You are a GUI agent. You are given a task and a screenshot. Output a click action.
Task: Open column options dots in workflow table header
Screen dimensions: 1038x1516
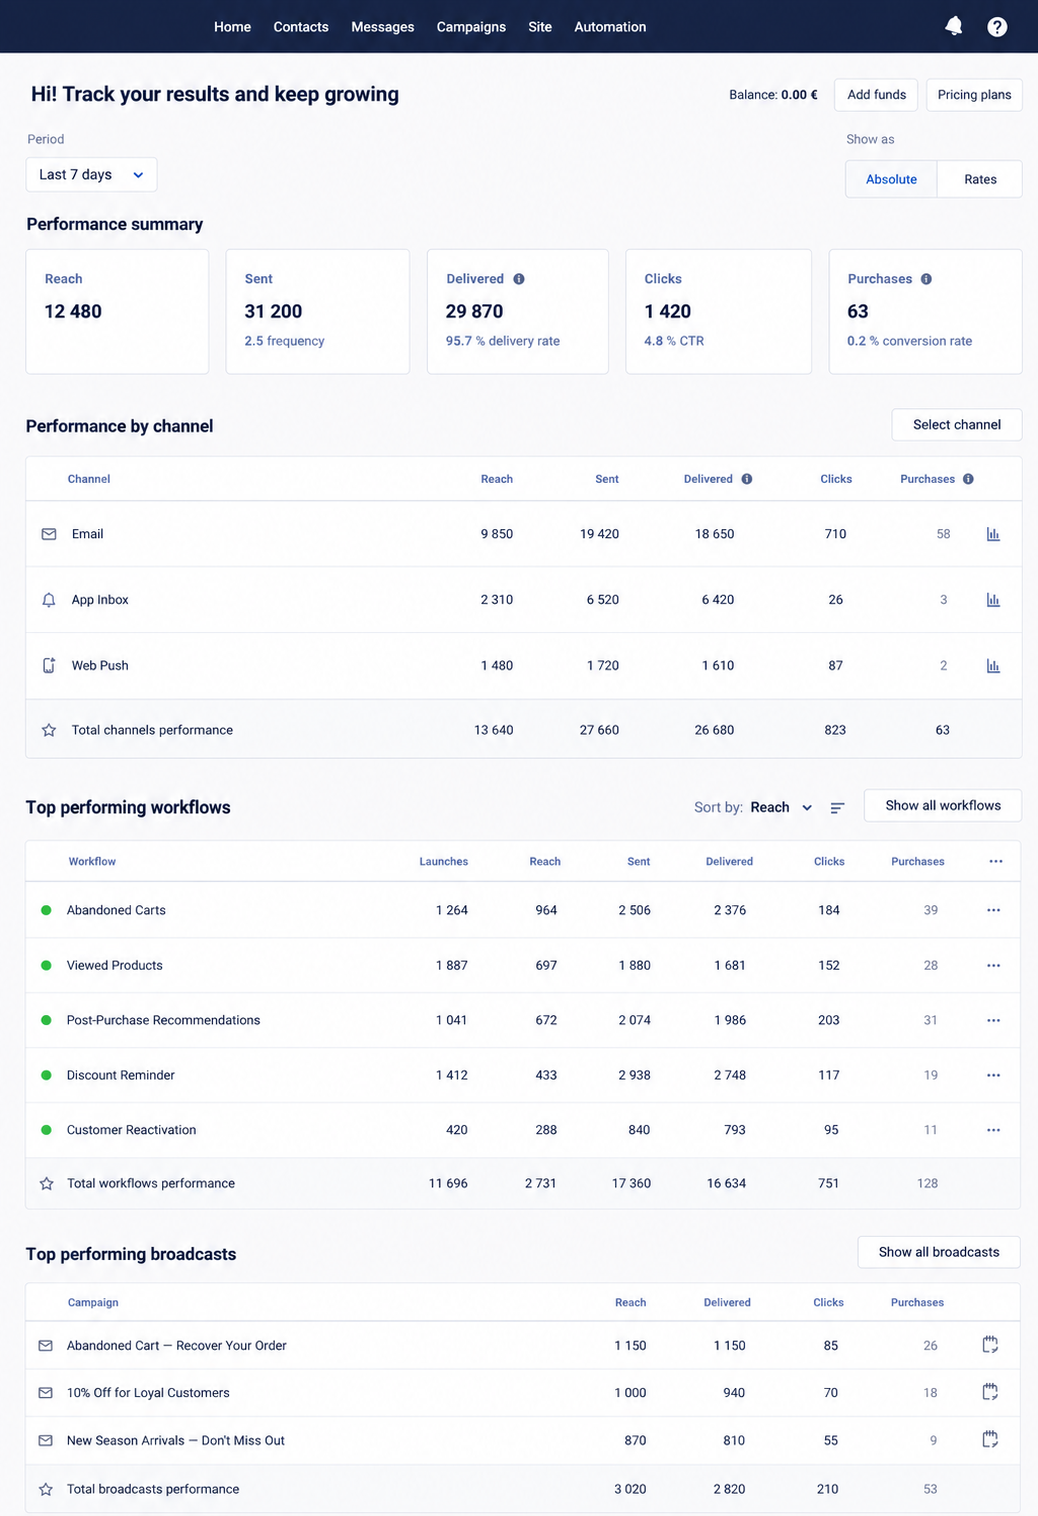point(996,861)
